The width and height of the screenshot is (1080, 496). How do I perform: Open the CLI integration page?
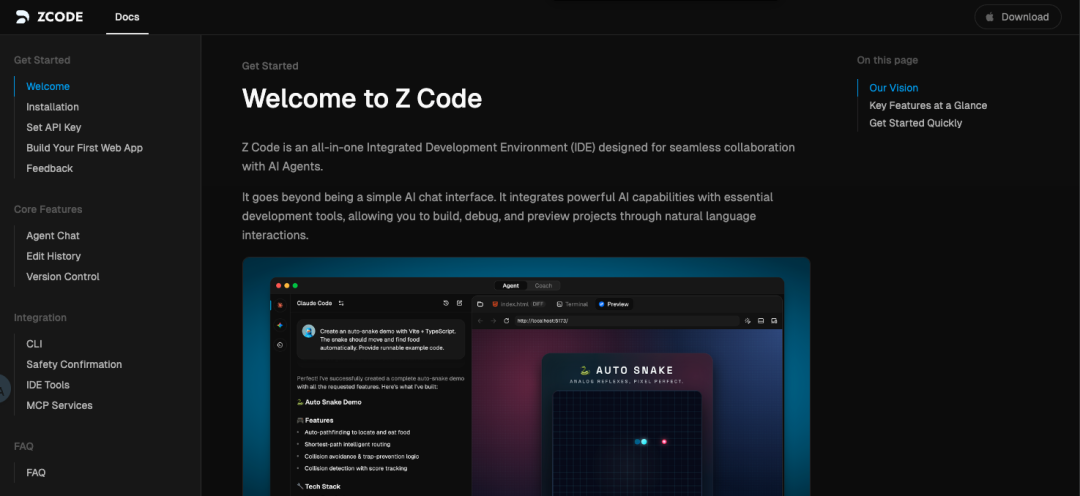coord(34,344)
